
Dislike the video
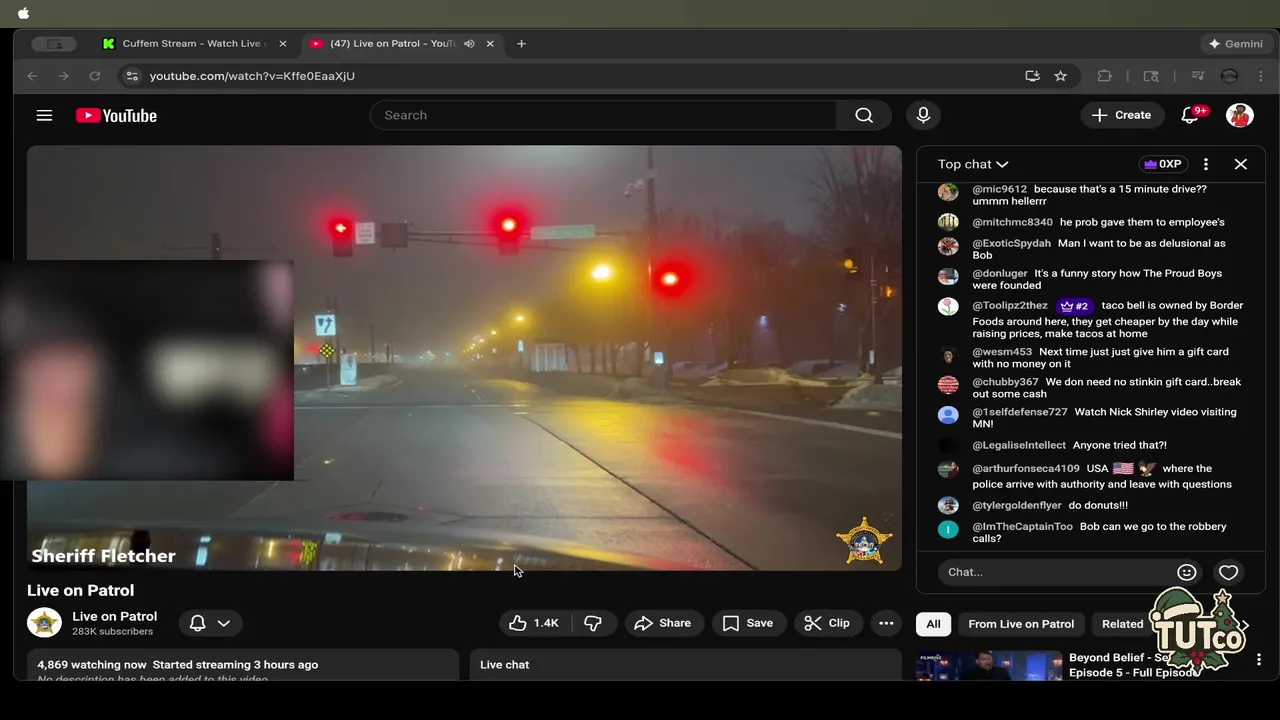[x=593, y=623]
